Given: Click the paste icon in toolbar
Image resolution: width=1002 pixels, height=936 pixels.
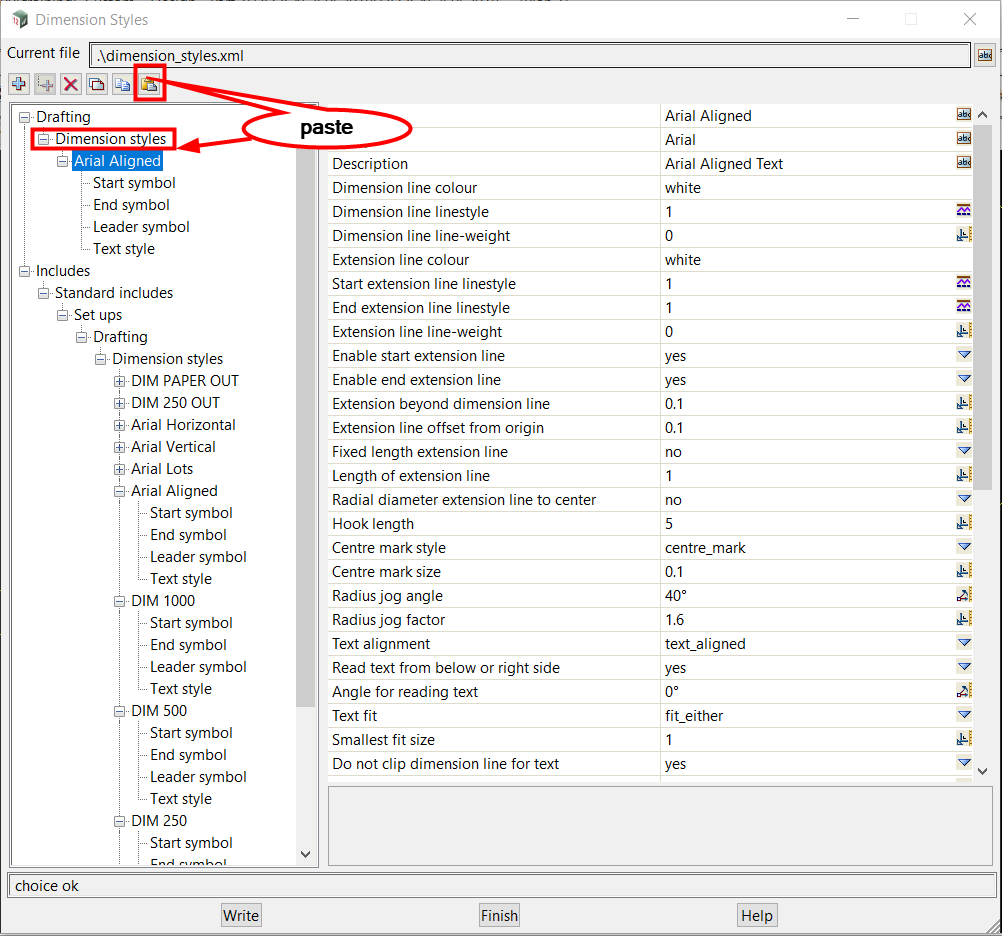Looking at the screenshot, I should (149, 85).
